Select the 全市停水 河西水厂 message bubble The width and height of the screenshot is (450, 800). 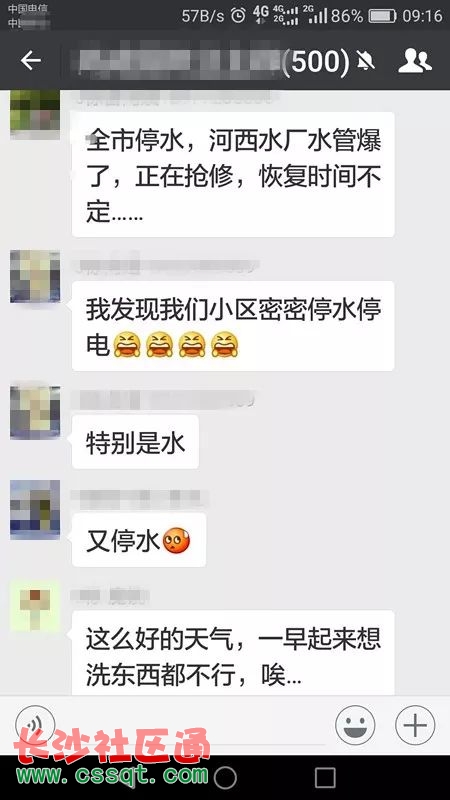pyautogui.click(x=233, y=174)
